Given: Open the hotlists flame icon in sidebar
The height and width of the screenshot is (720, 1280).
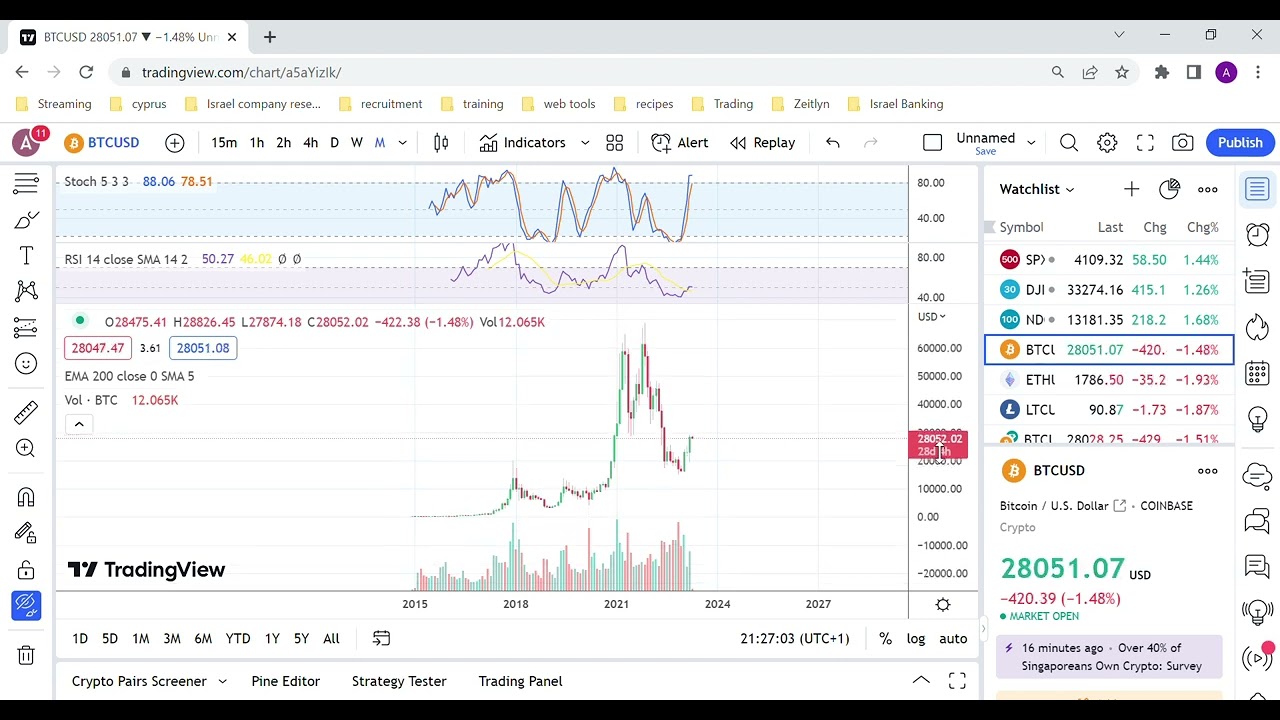Looking at the screenshot, I should pyautogui.click(x=1257, y=327).
